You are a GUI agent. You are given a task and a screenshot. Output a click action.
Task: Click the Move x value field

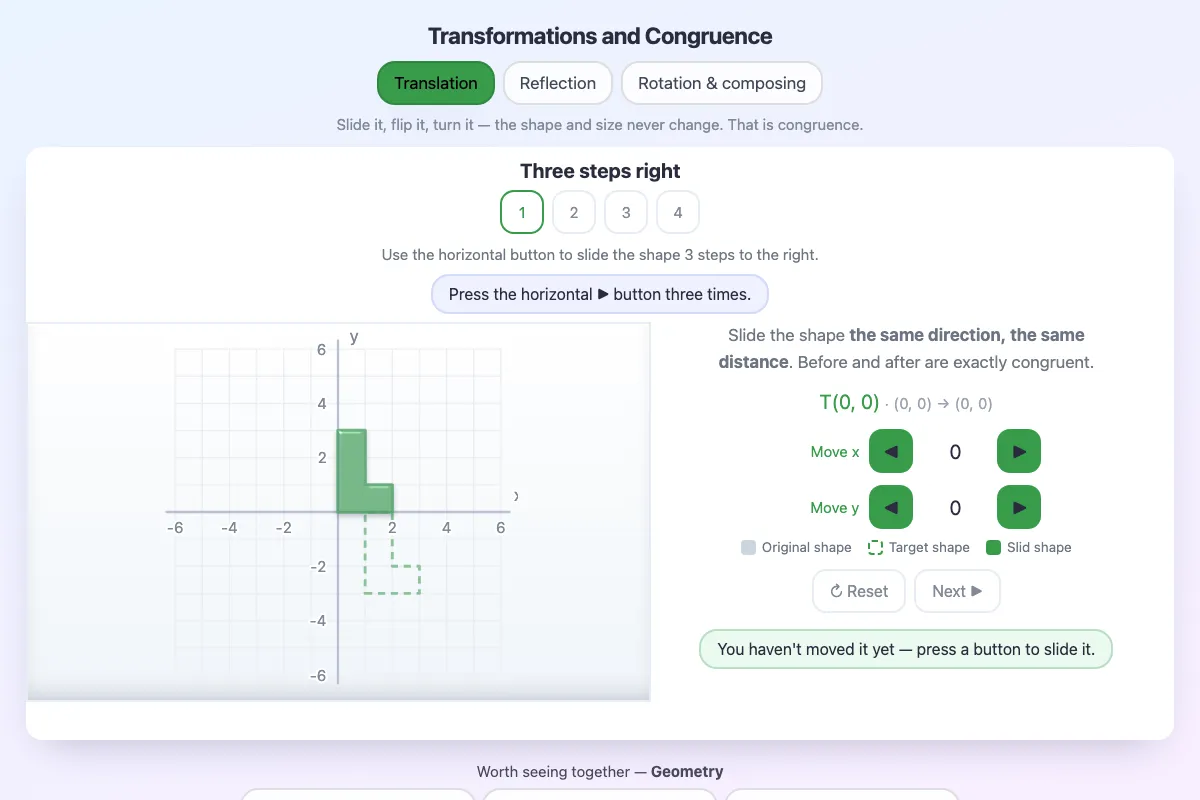[x=955, y=452]
